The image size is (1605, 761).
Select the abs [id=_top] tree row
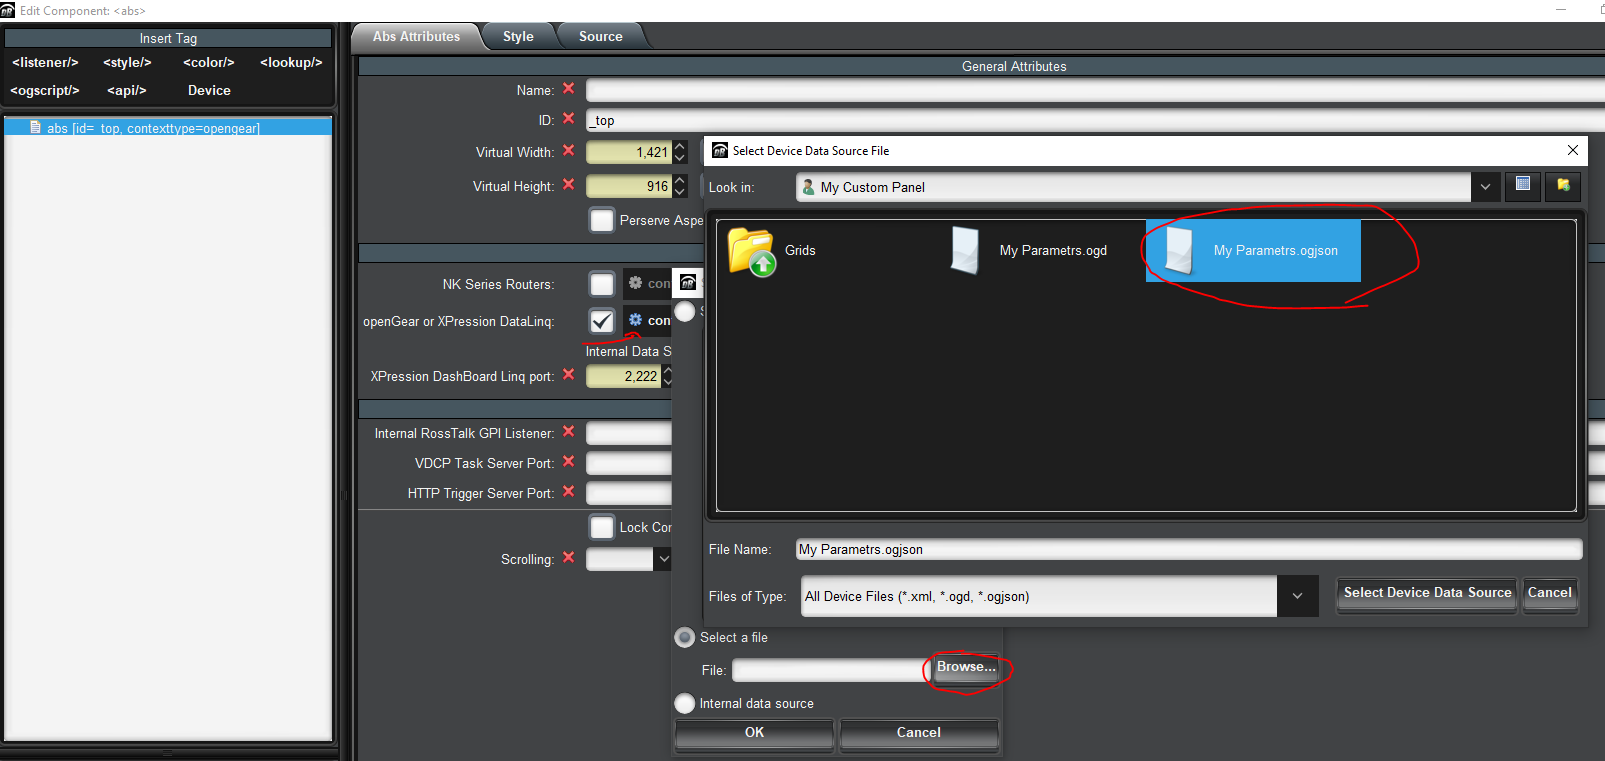168,128
